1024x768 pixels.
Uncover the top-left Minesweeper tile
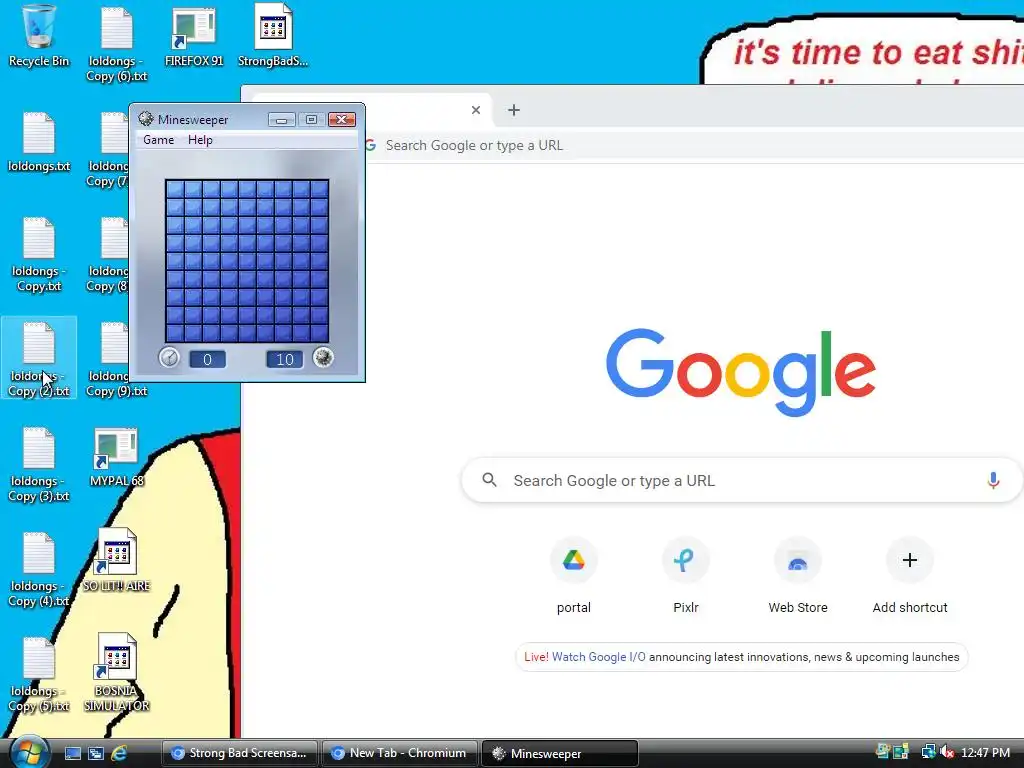[174, 189]
